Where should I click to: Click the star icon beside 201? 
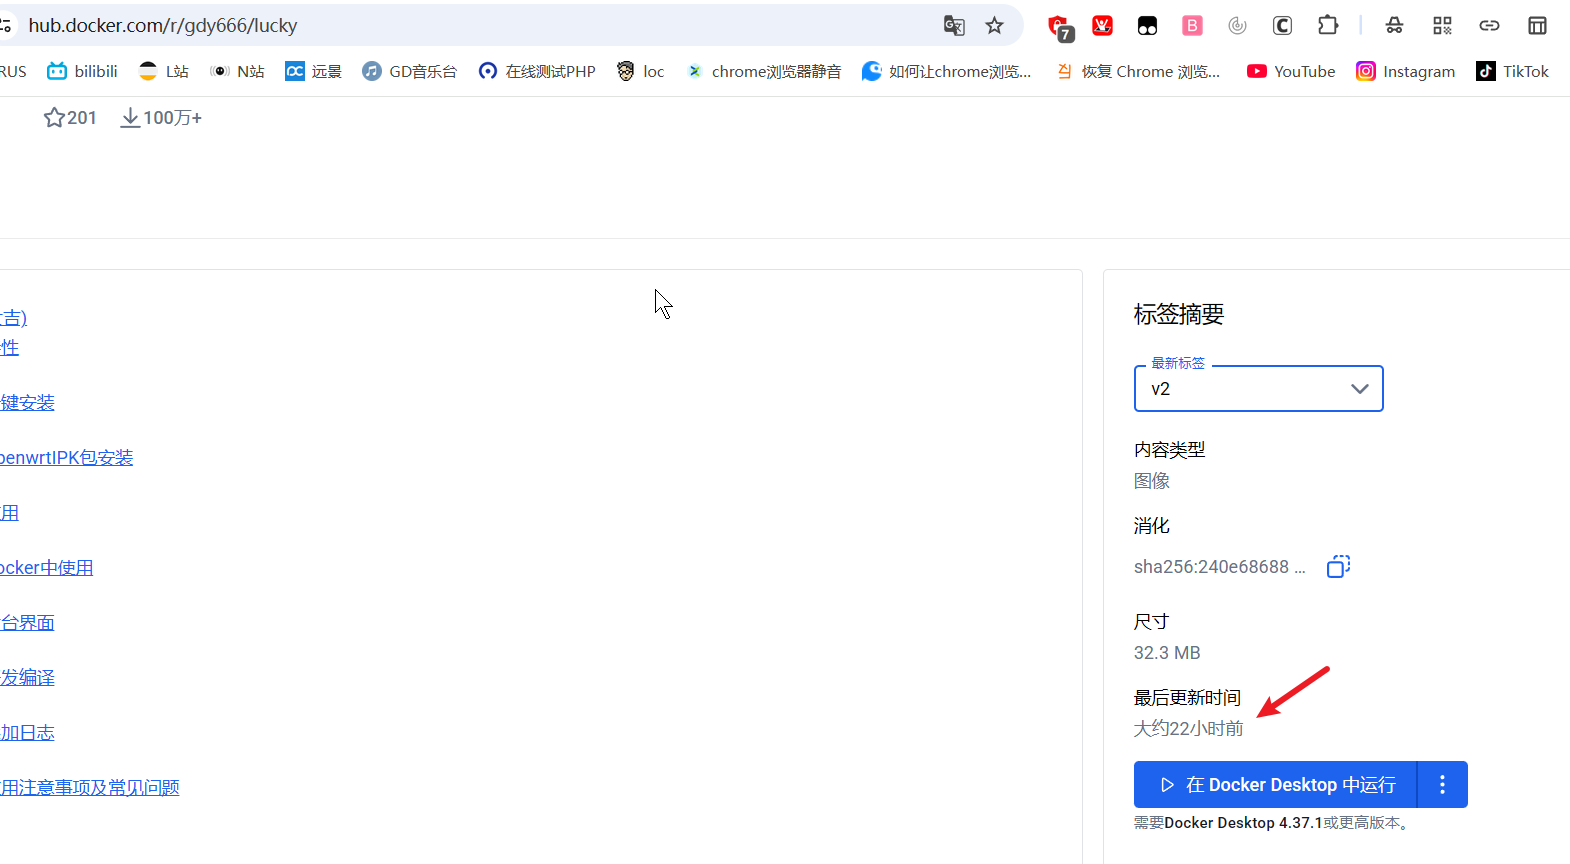coord(54,118)
